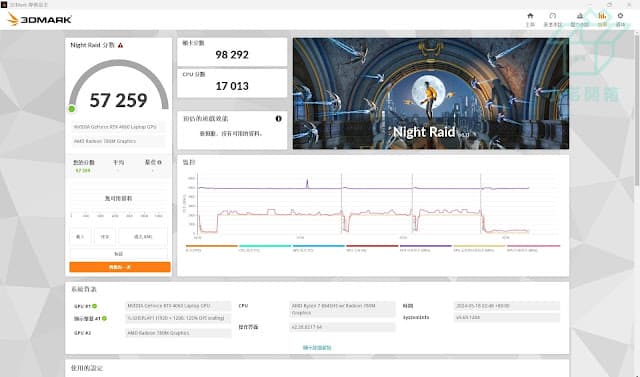Screen dimensions: 640x377
Task: Click the Load button under the score chart
Action: point(80,237)
